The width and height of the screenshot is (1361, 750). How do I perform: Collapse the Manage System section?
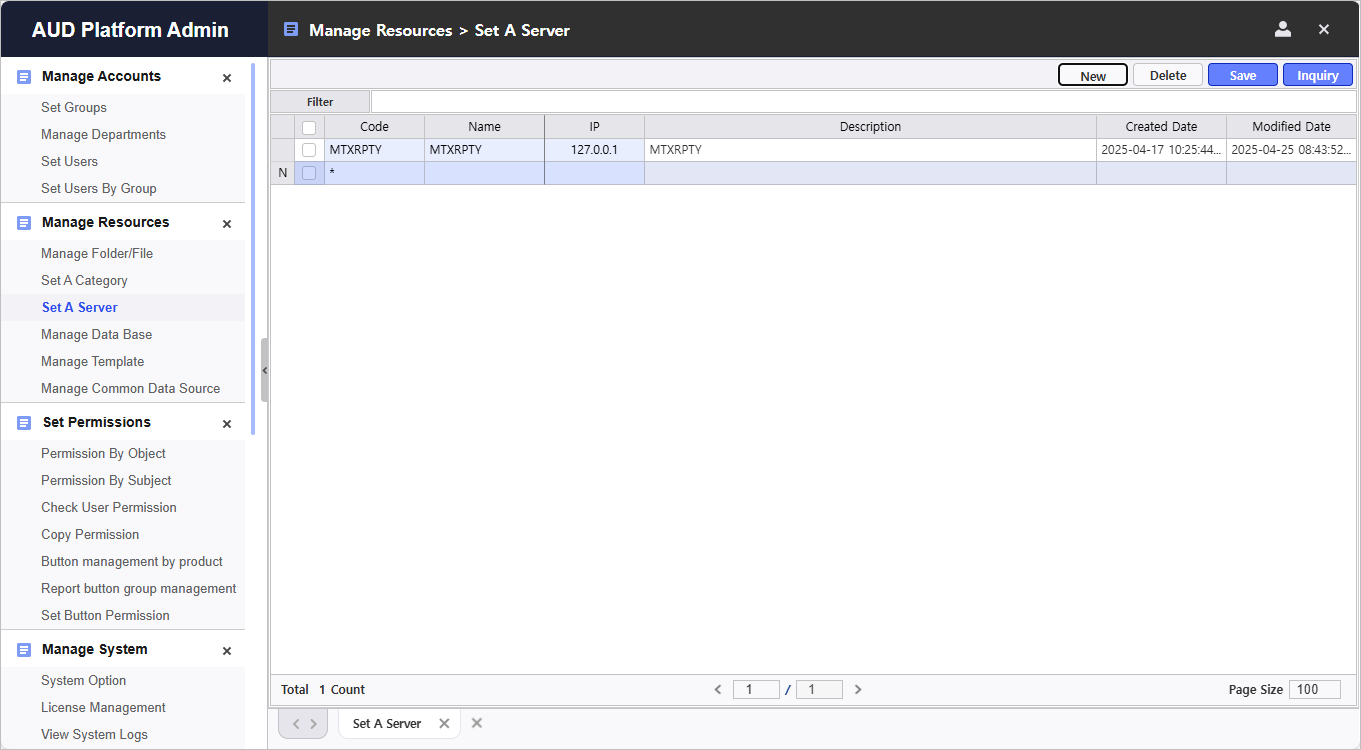227,651
